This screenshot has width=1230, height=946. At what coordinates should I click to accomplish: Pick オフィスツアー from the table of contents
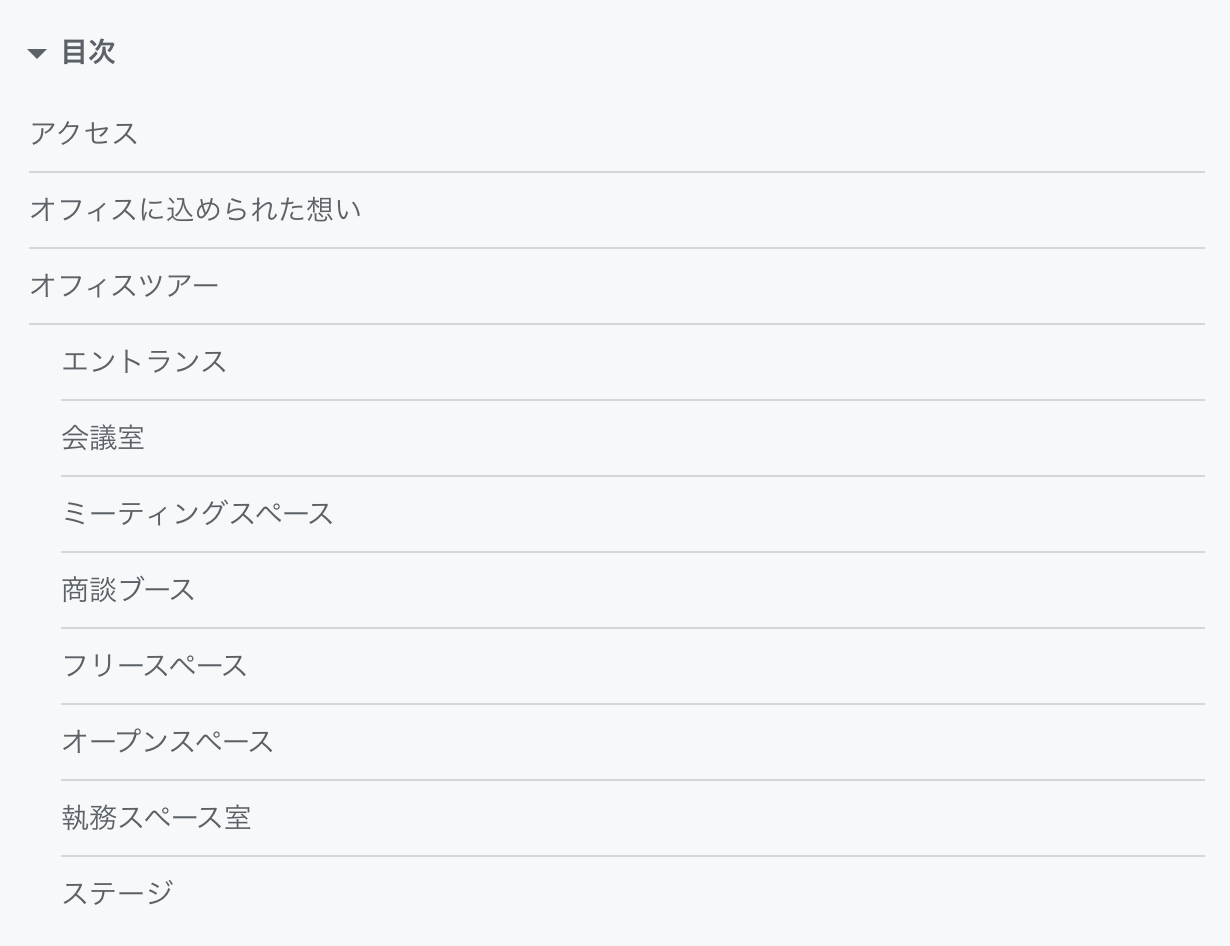tap(124, 285)
